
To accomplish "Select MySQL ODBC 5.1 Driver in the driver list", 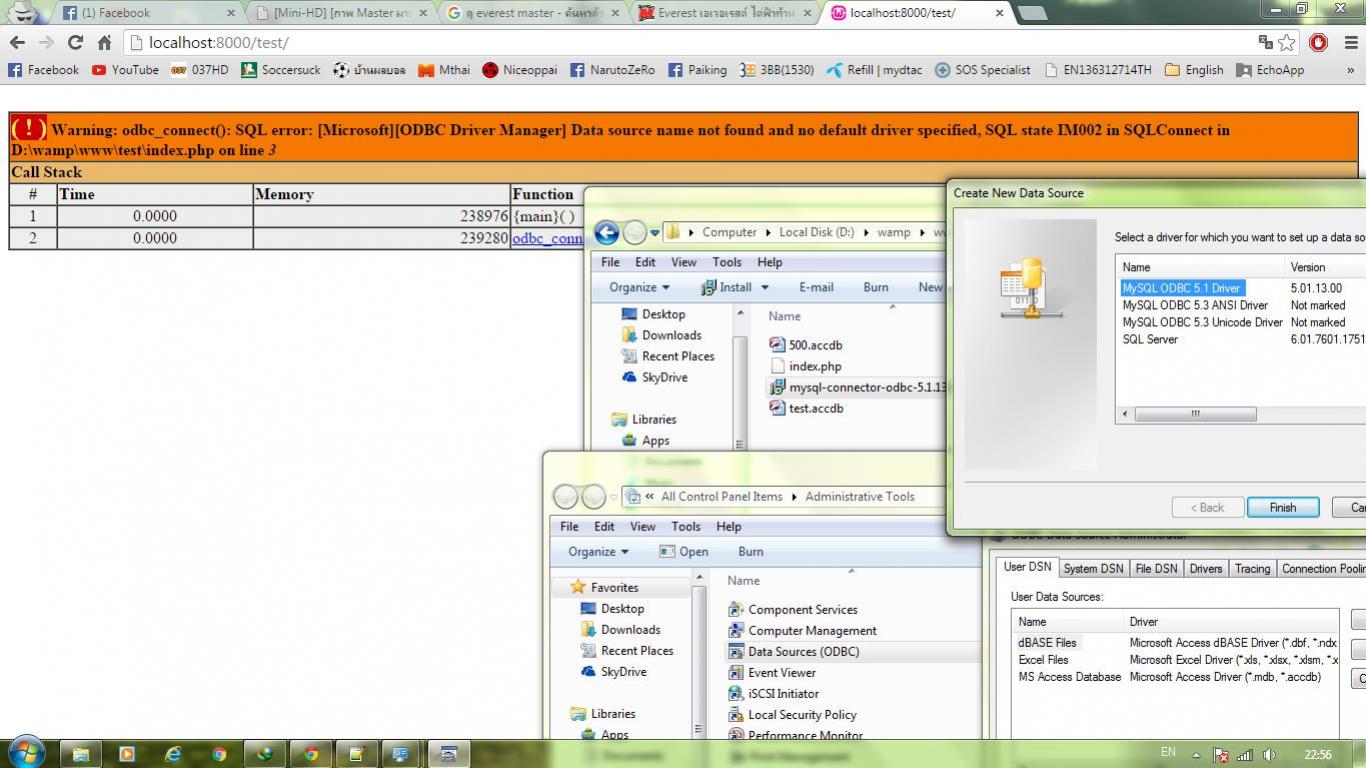I will click(x=1182, y=288).
